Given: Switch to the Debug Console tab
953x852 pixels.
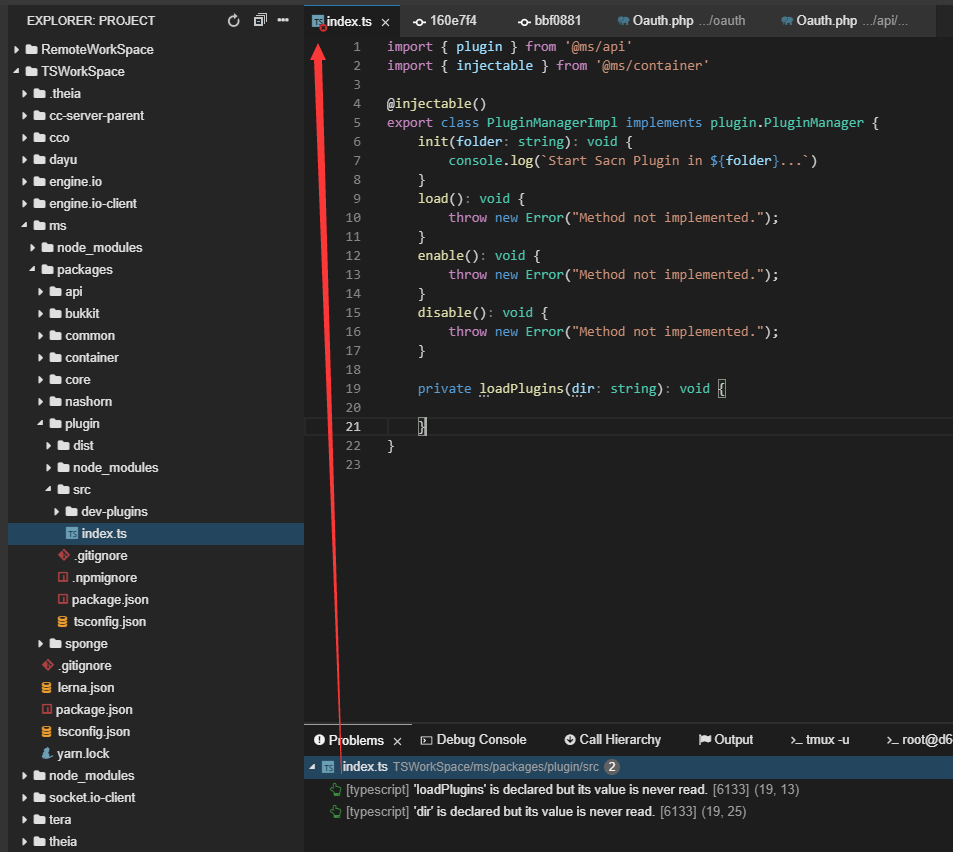Looking at the screenshot, I should click(474, 740).
